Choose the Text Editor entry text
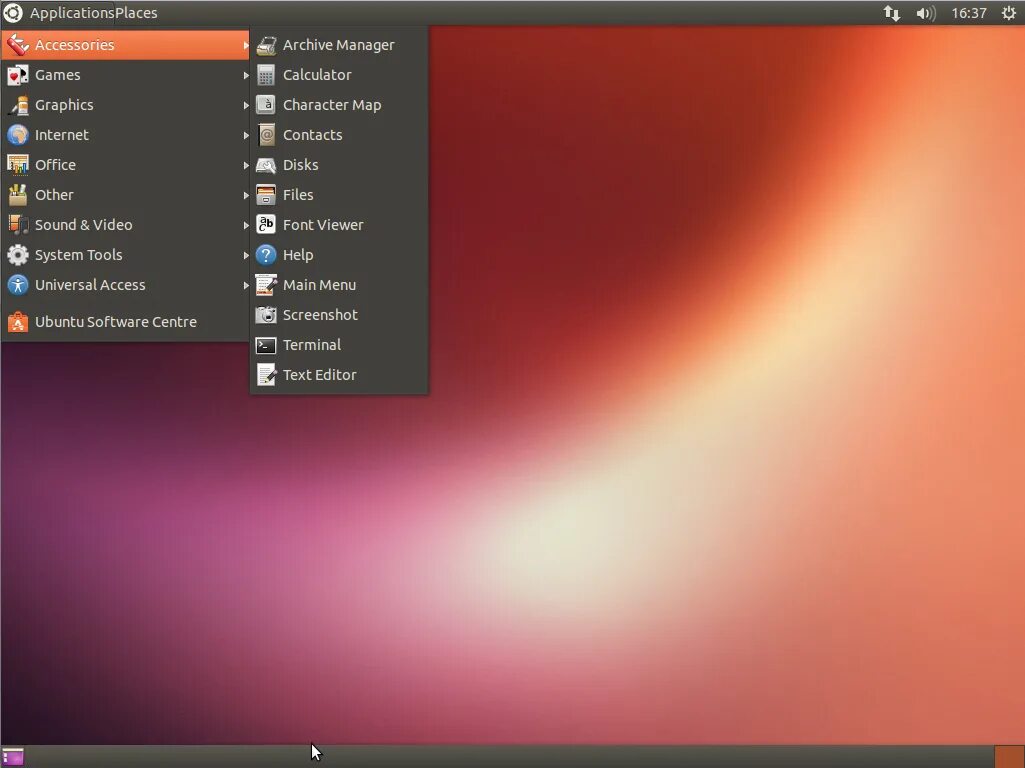1025x768 pixels. click(320, 375)
